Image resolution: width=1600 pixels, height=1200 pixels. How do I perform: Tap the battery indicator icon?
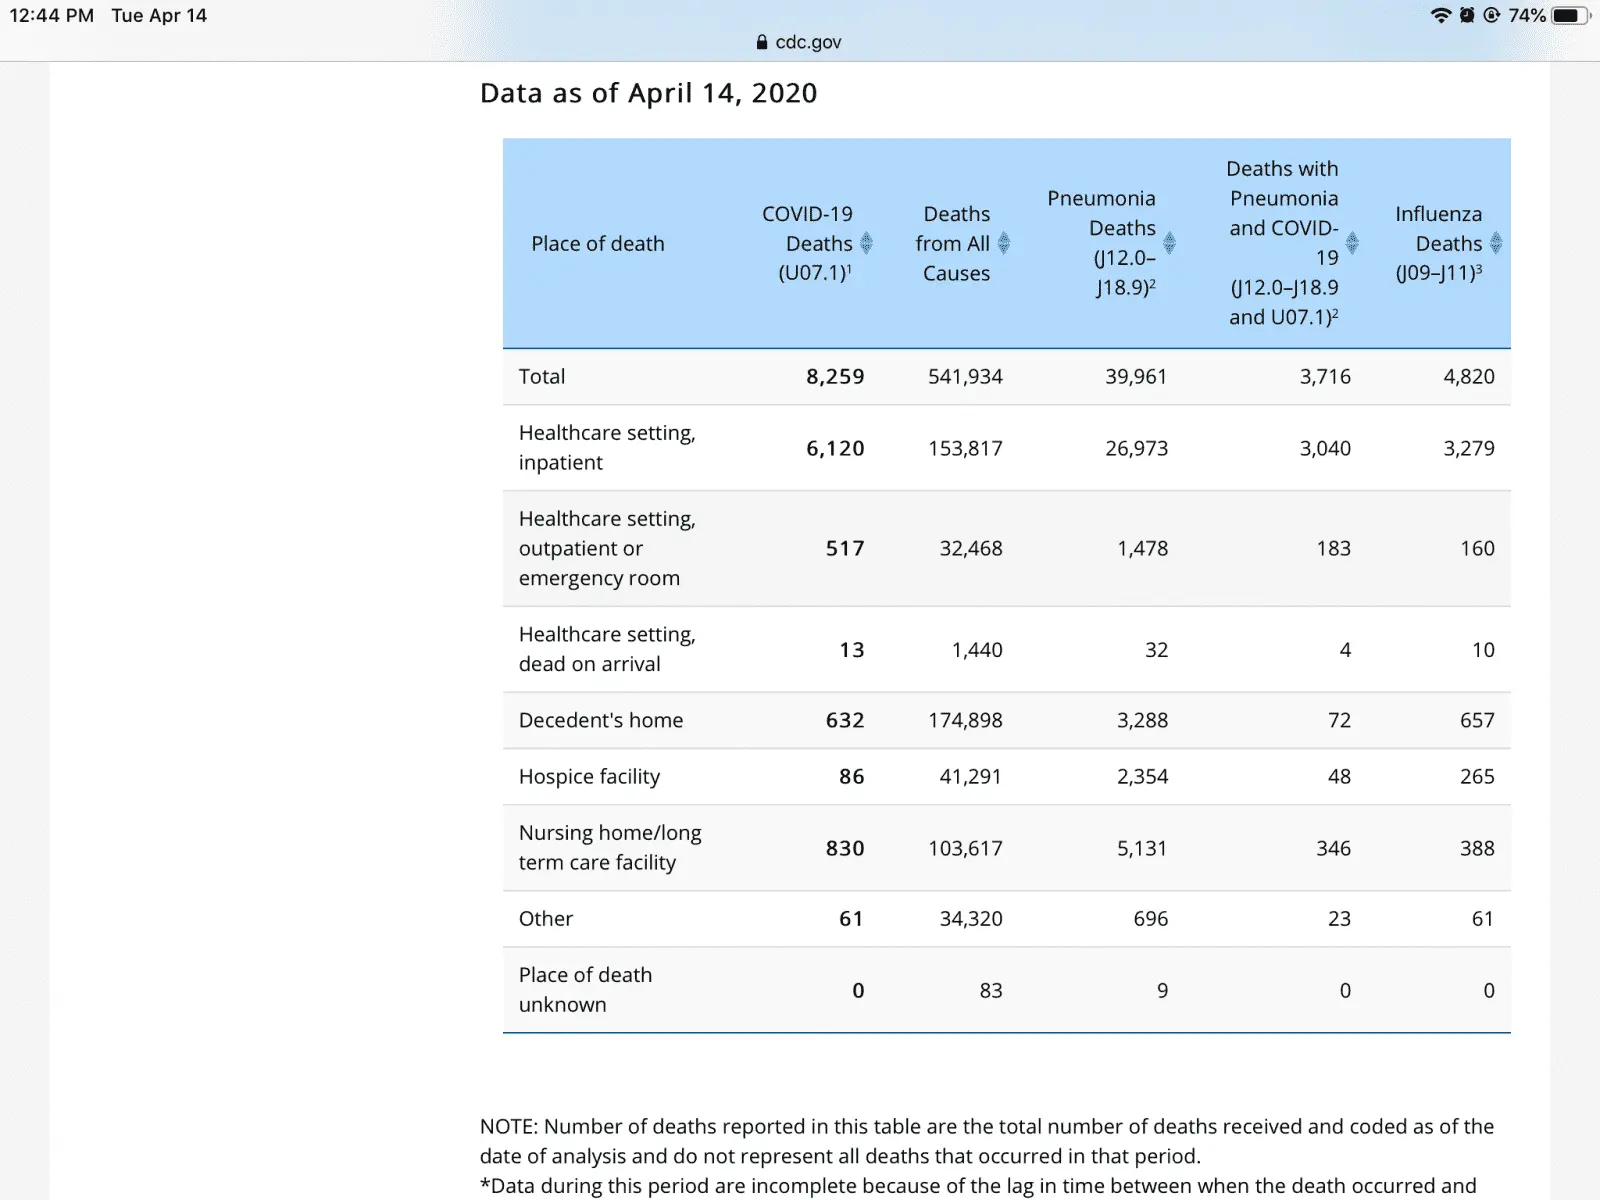click(x=1569, y=15)
